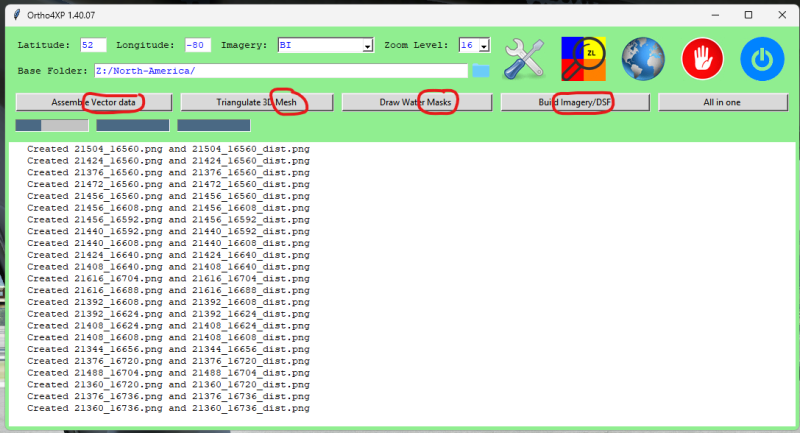Click the blue power exit icon
Viewport: 800px width, 433px height.
pyautogui.click(x=762, y=60)
